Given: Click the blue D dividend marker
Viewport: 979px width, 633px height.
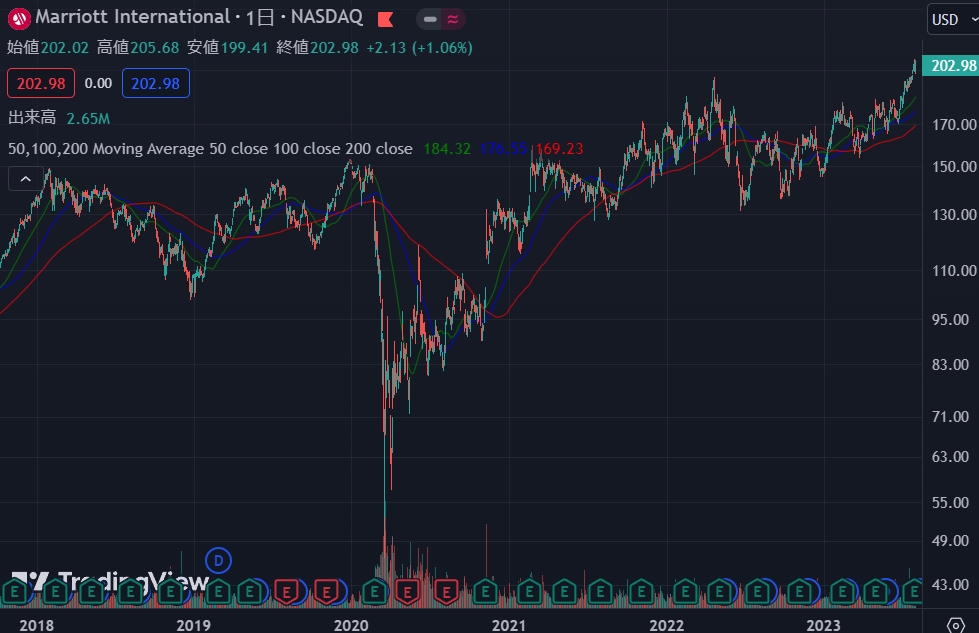Looking at the screenshot, I should tap(219, 561).
